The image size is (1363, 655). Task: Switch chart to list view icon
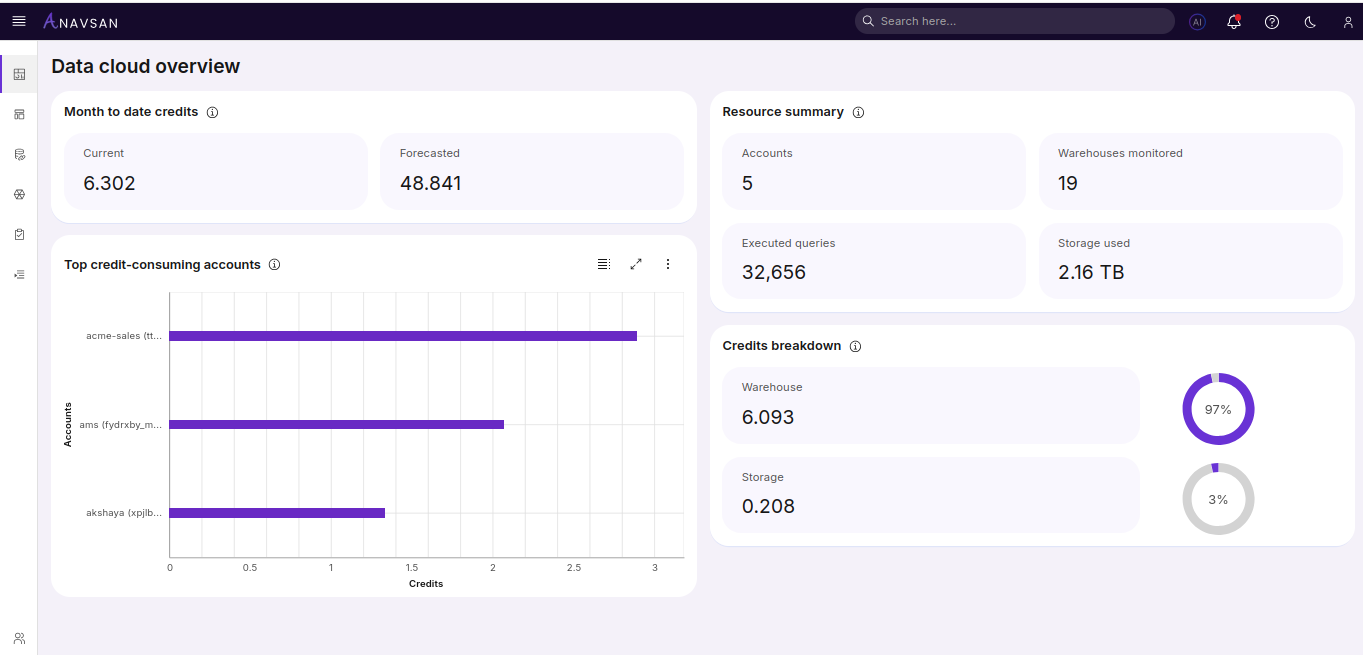pos(603,264)
